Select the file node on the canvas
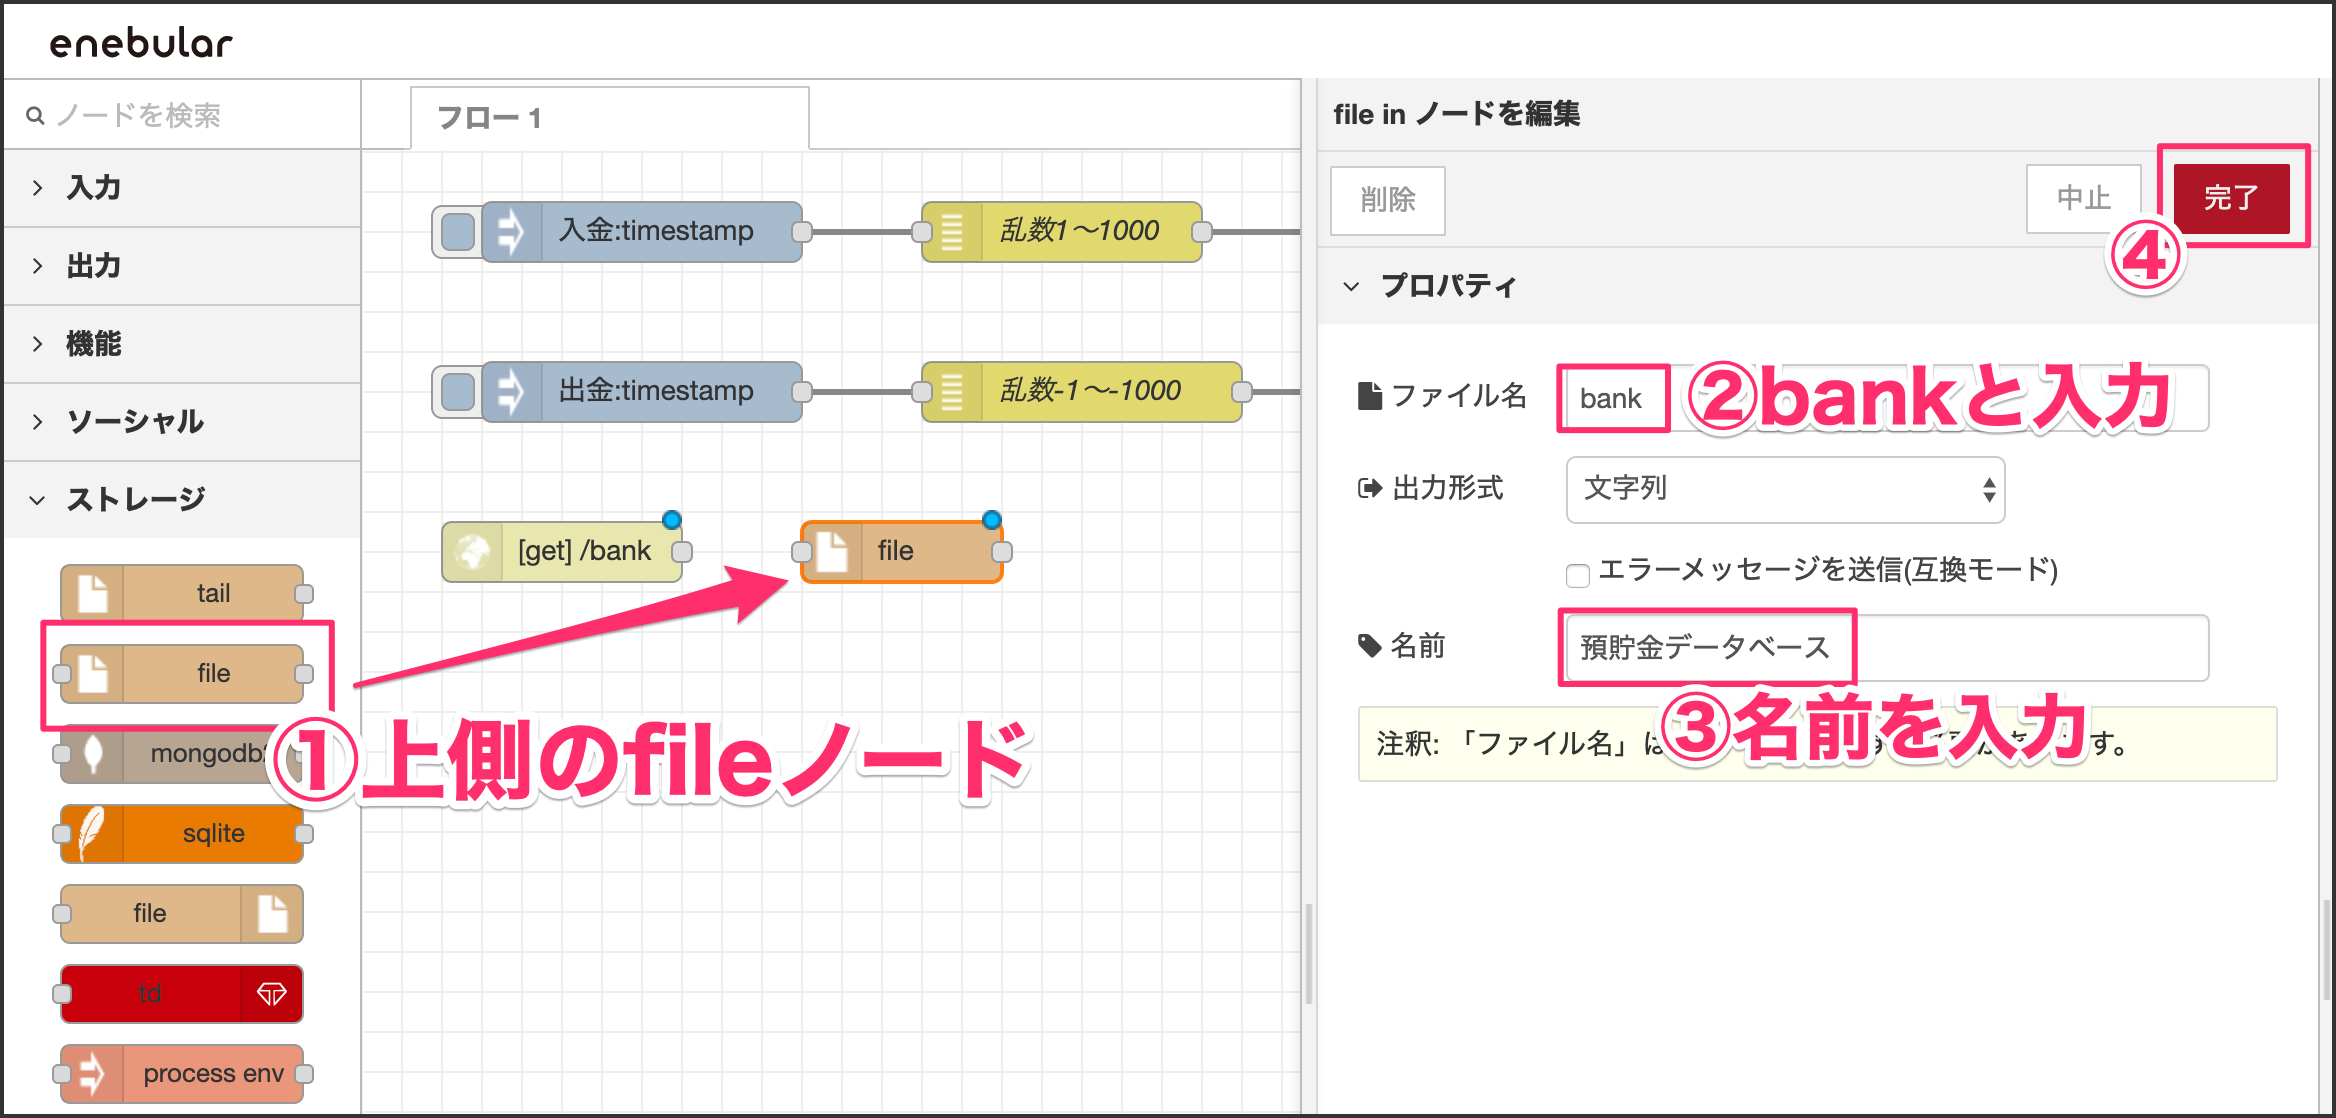The width and height of the screenshot is (2336, 1118). pos(902,552)
